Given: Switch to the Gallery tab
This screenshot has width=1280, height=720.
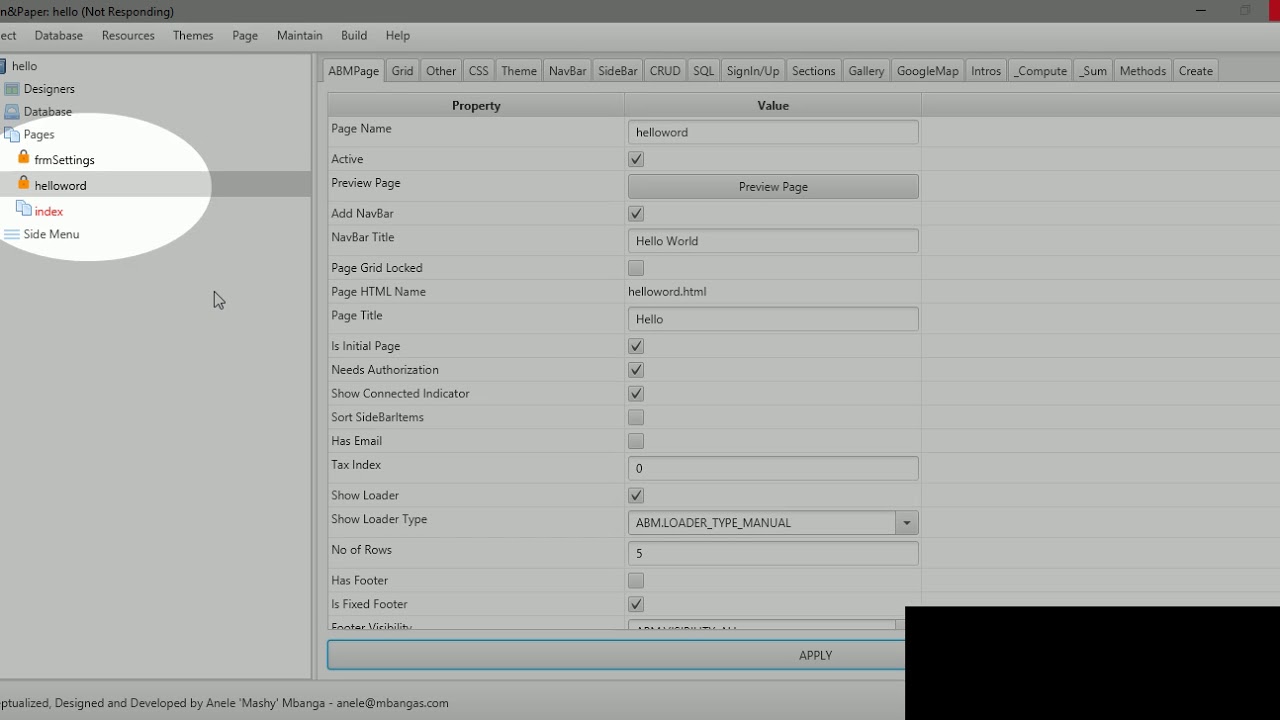Looking at the screenshot, I should coord(866,71).
